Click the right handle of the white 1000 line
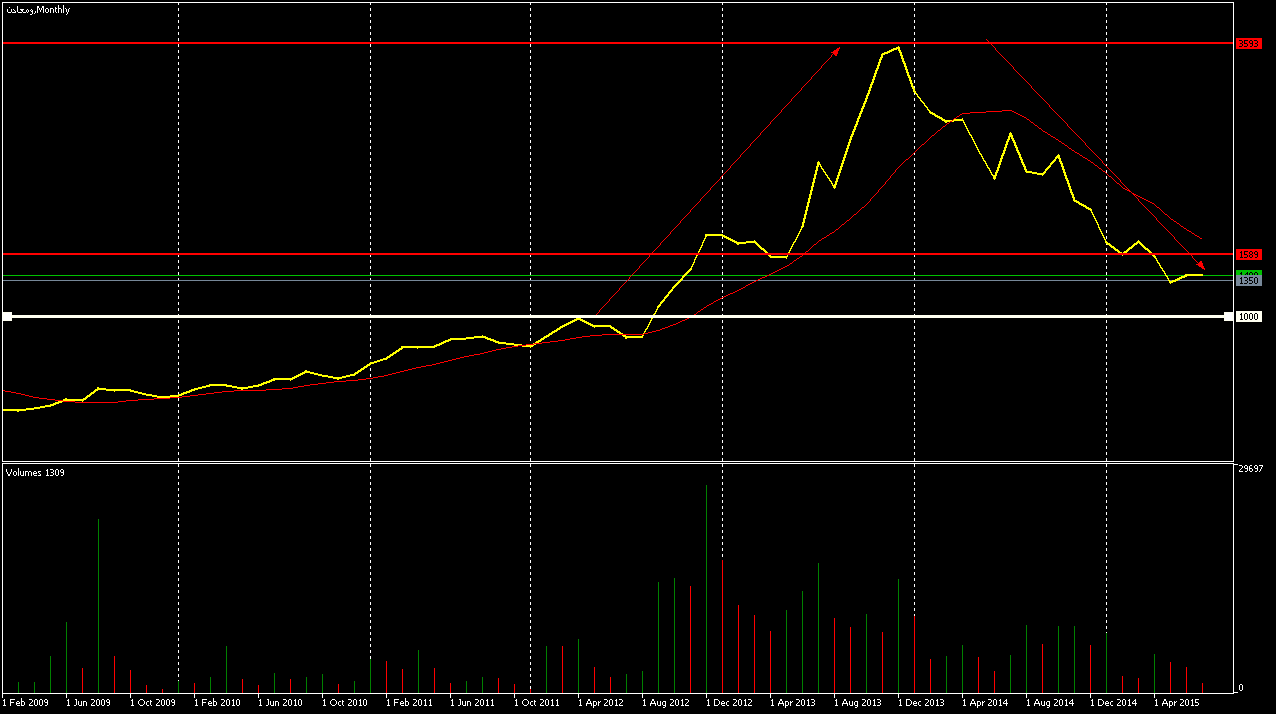Screen dimensions: 1276x714 click(1228, 317)
